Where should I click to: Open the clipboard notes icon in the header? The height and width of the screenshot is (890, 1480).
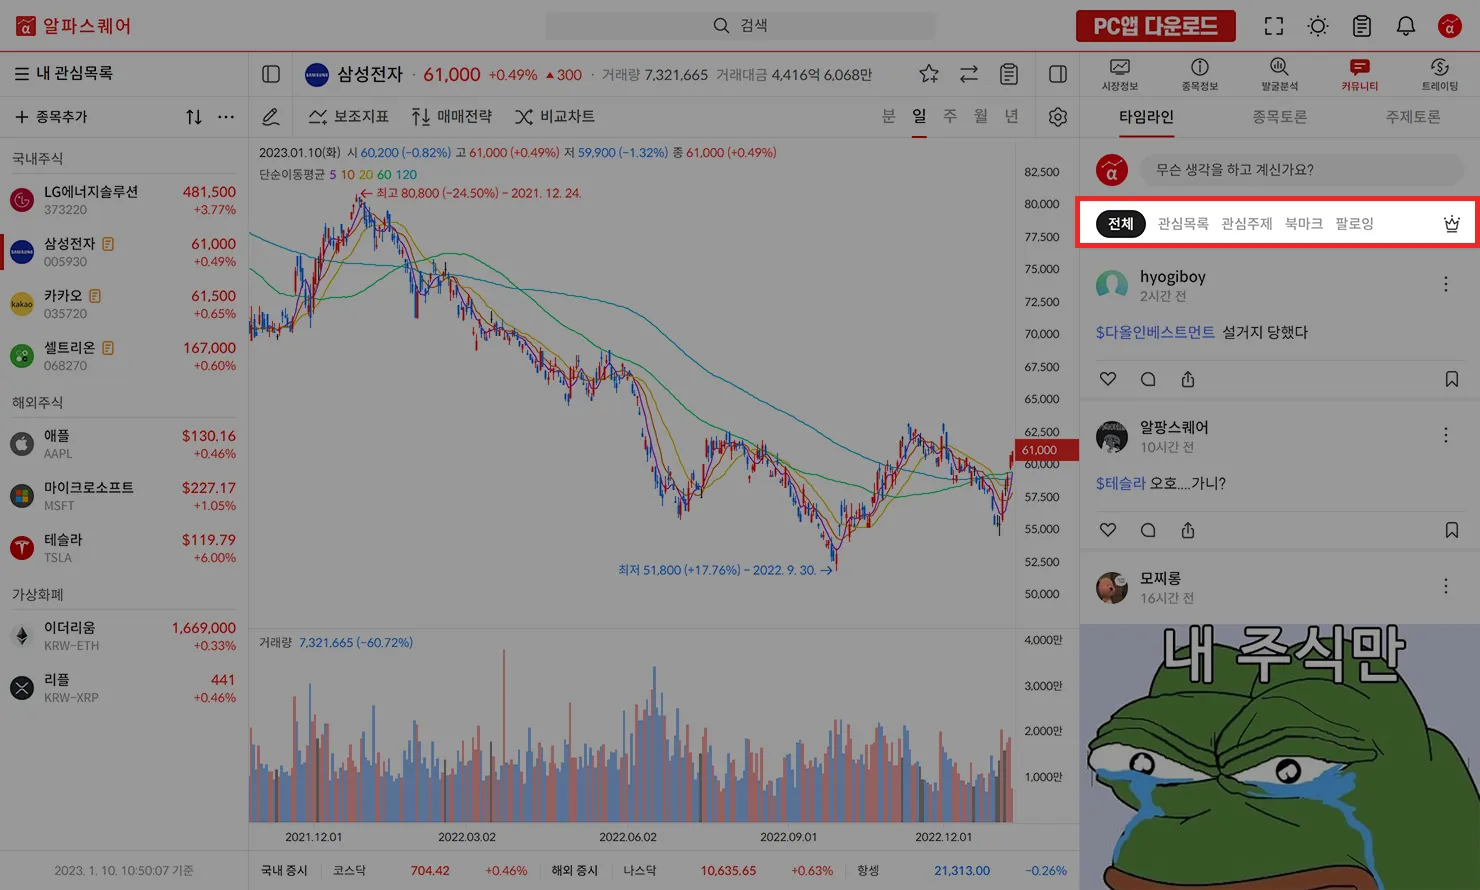1362,26
